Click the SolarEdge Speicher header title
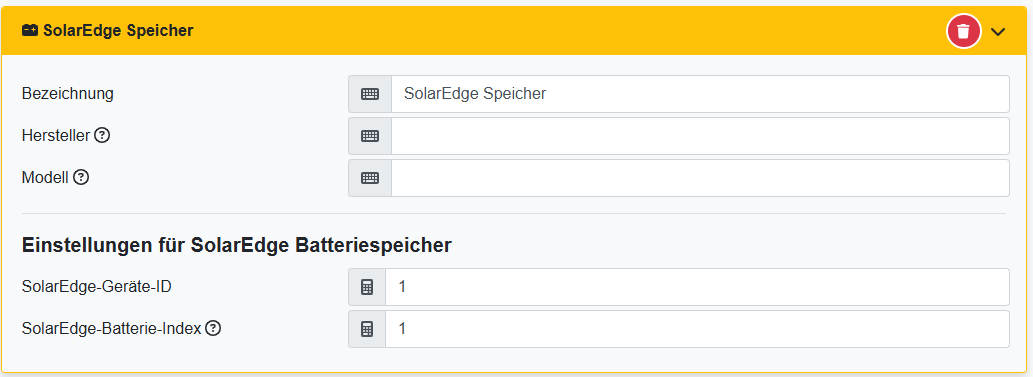Screen dimensions: 1033x377 tap(119, 30)
